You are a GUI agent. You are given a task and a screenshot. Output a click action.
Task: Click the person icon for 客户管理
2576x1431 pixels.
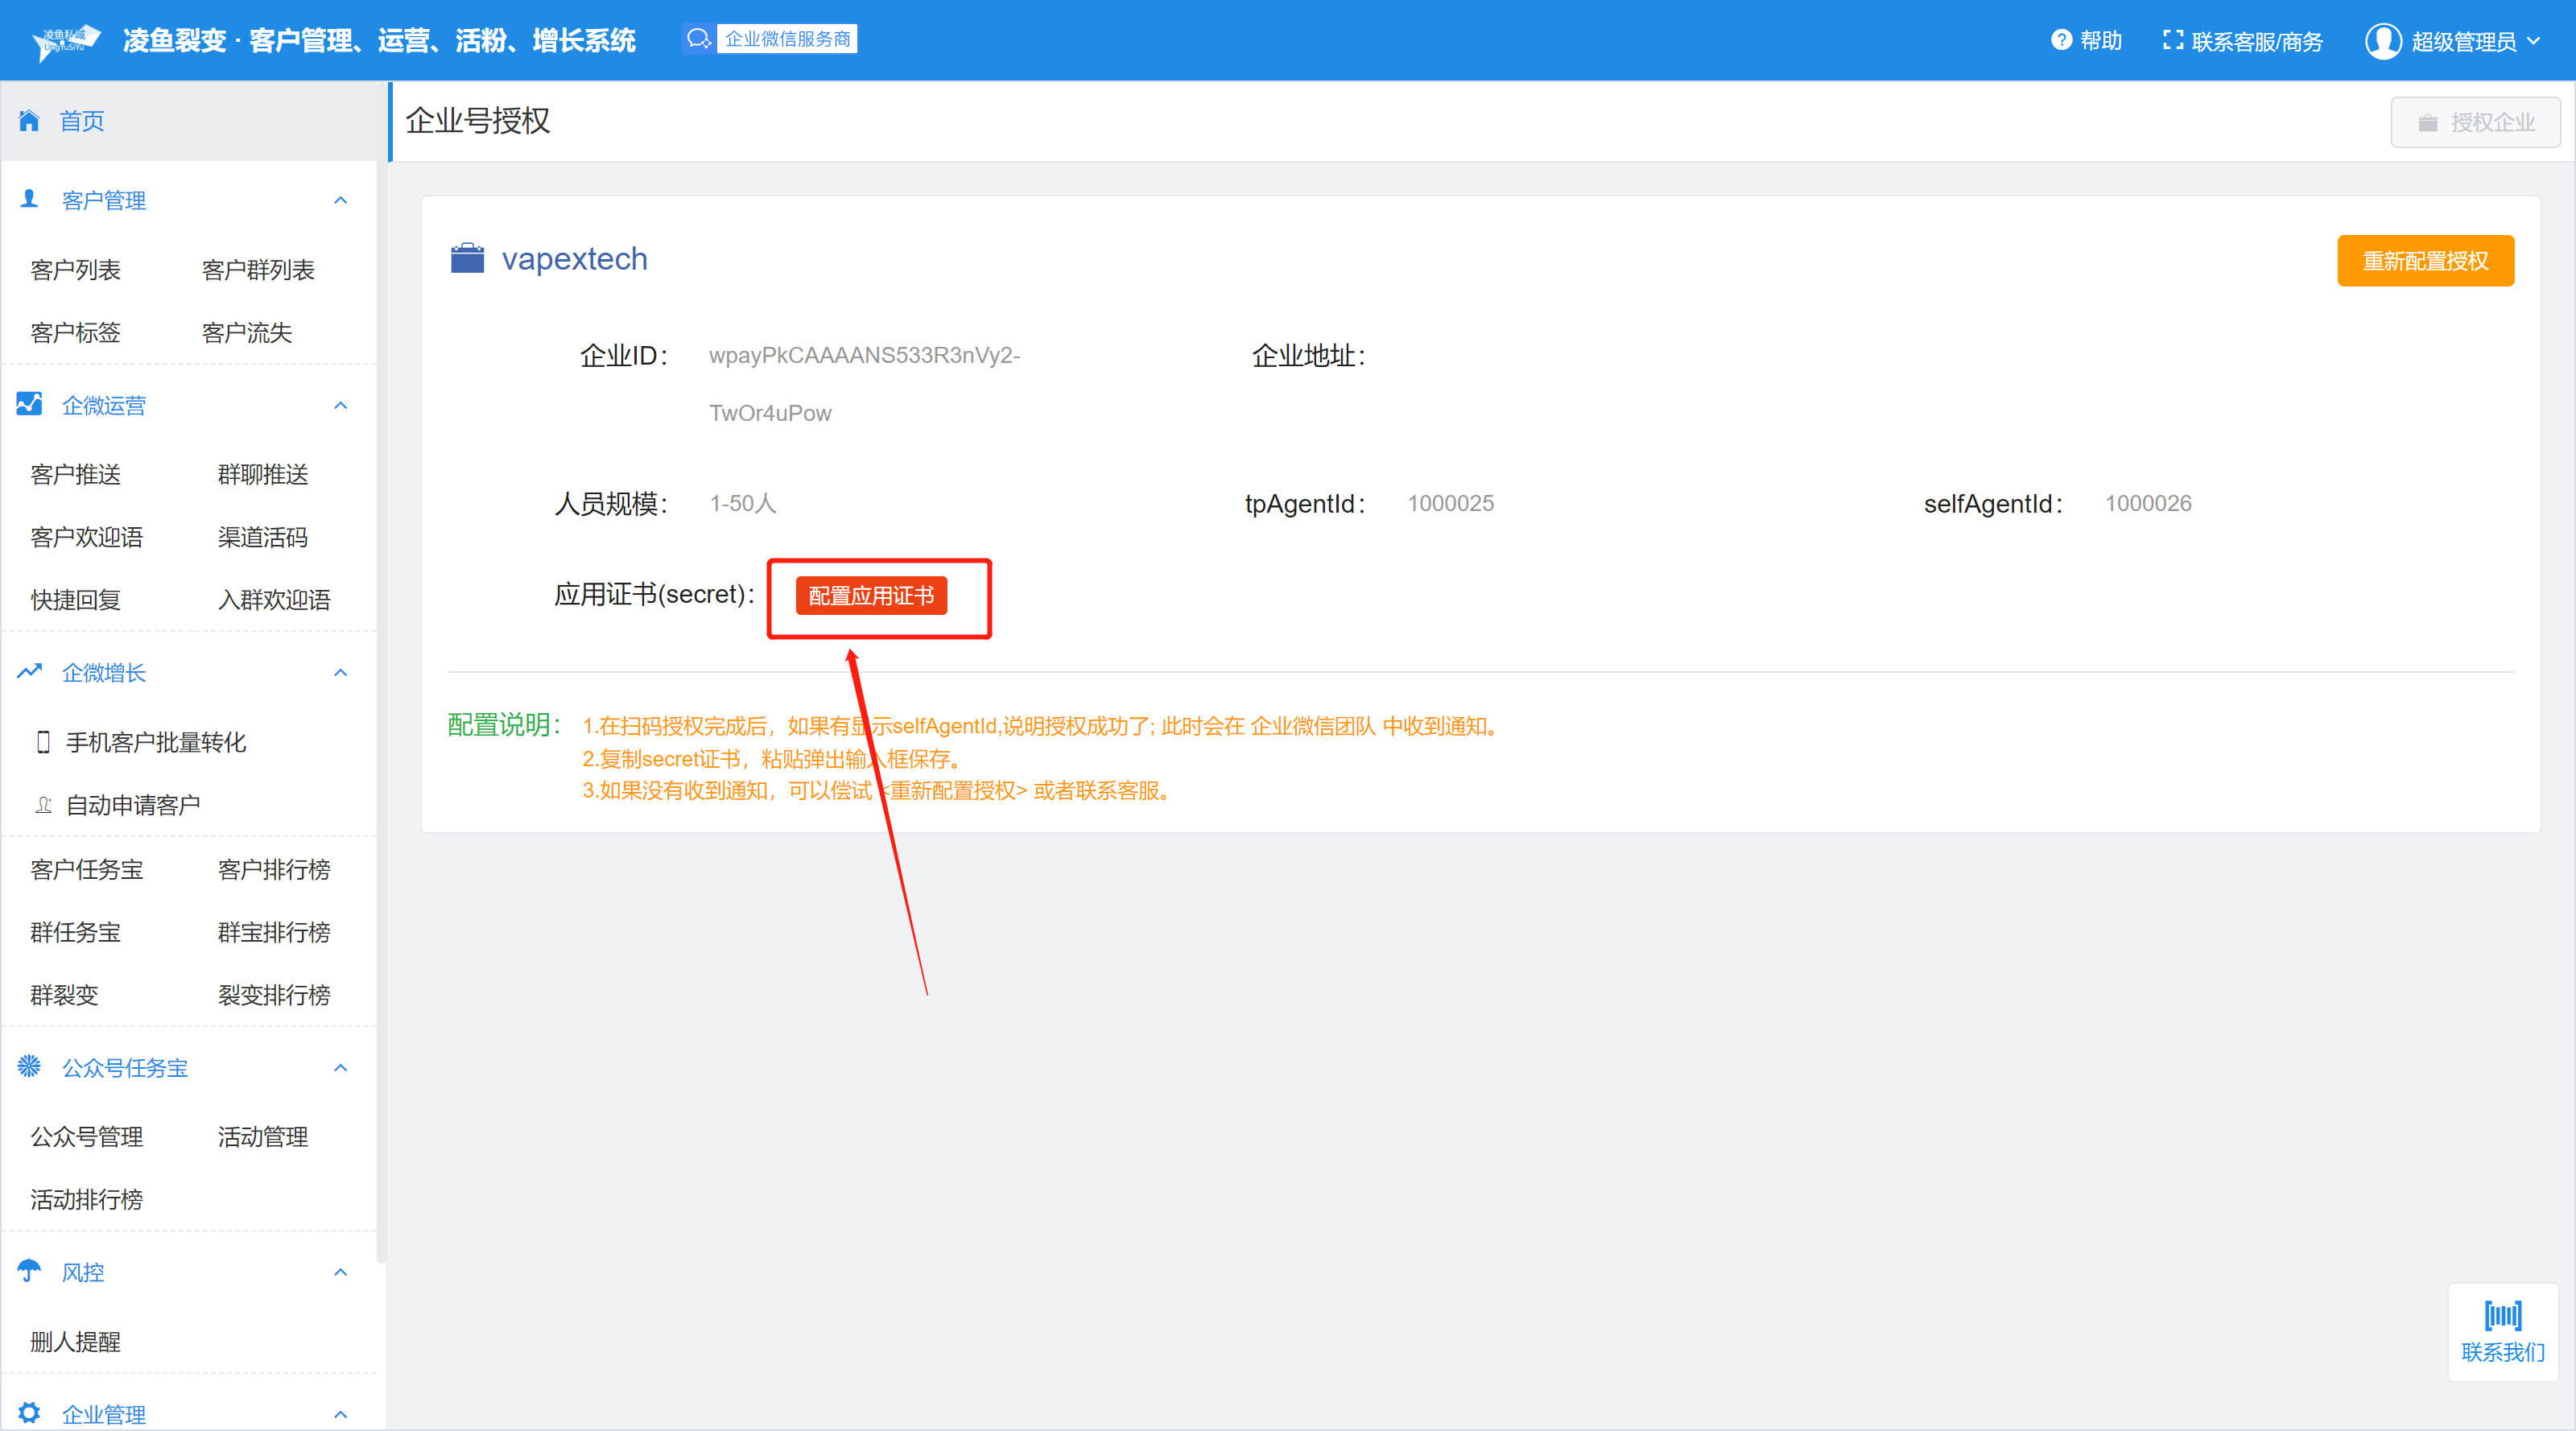click(x=29, y=199)
